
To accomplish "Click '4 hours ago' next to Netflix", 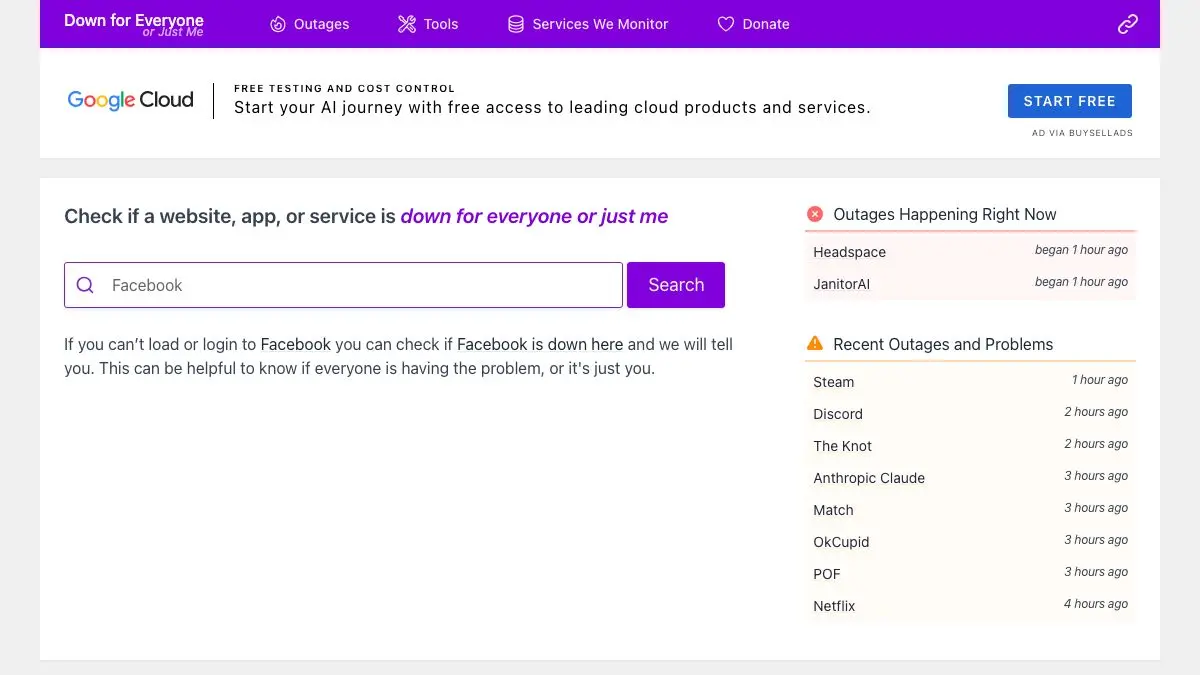I will coord(1096,604).
